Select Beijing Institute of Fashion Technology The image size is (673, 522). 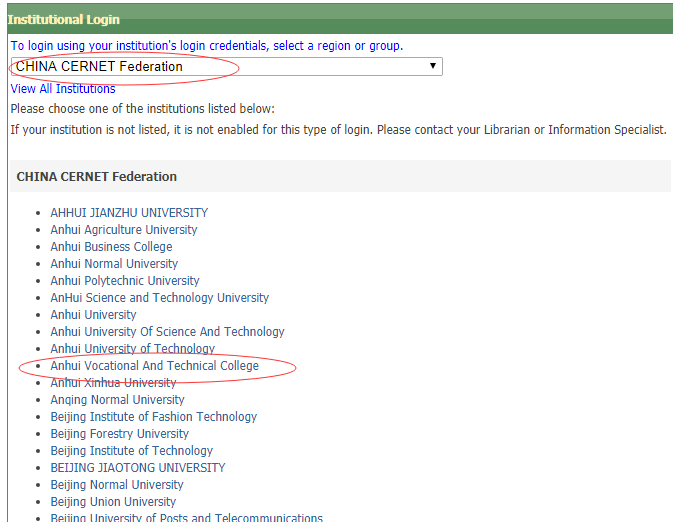pos(153,417)
